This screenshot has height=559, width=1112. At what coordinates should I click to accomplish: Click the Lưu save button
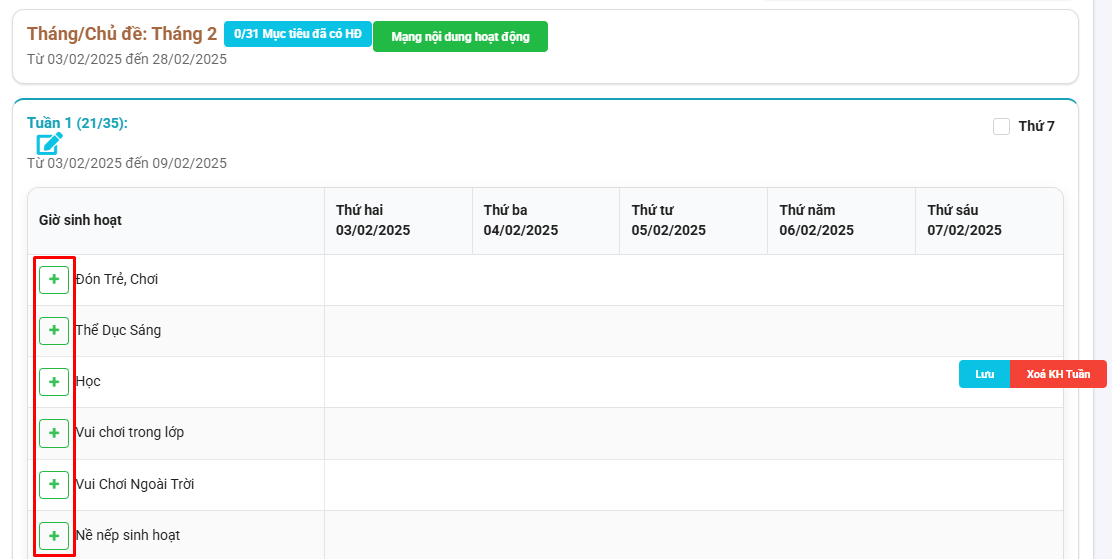pos(984,374)
